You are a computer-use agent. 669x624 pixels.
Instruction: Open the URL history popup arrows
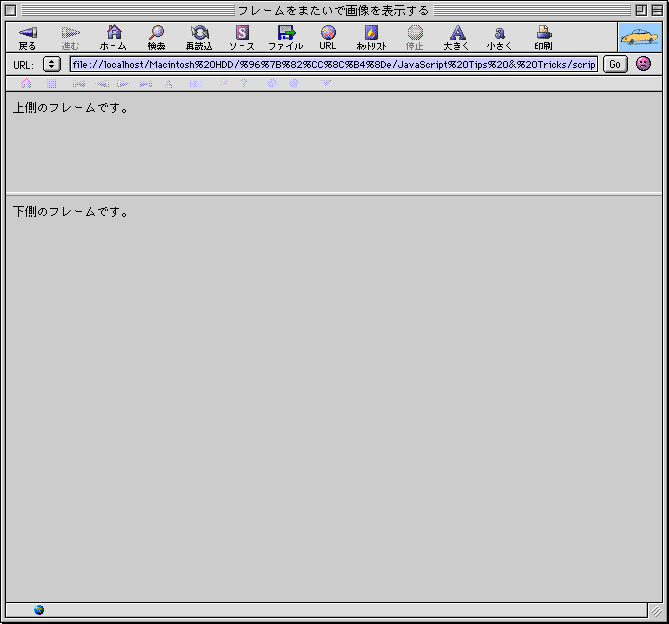52,64
